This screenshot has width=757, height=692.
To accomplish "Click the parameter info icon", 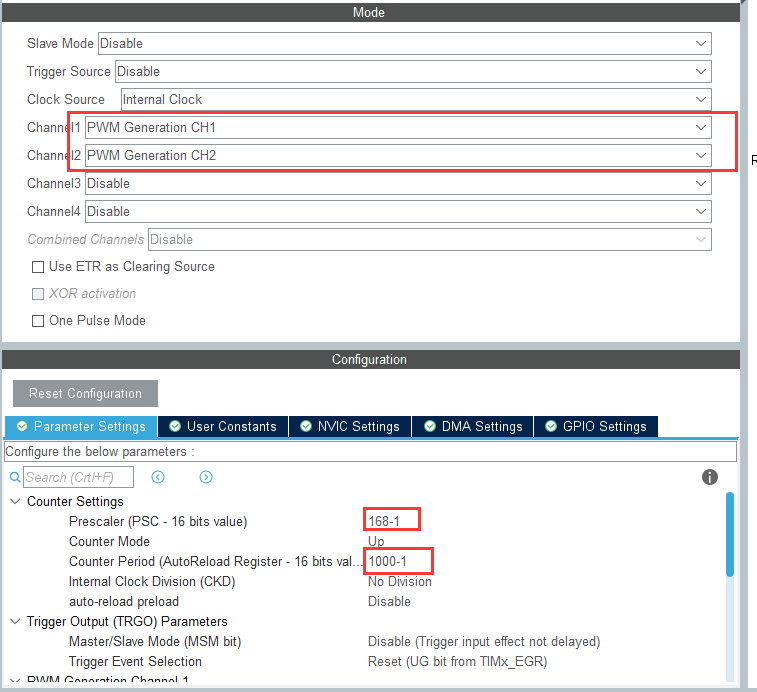I will coord(710,478).
